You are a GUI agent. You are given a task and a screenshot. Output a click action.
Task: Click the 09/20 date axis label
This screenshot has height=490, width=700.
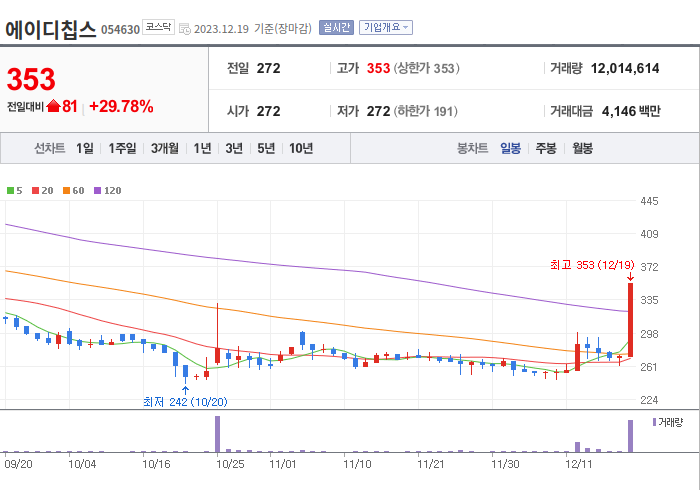coord(18,464)
